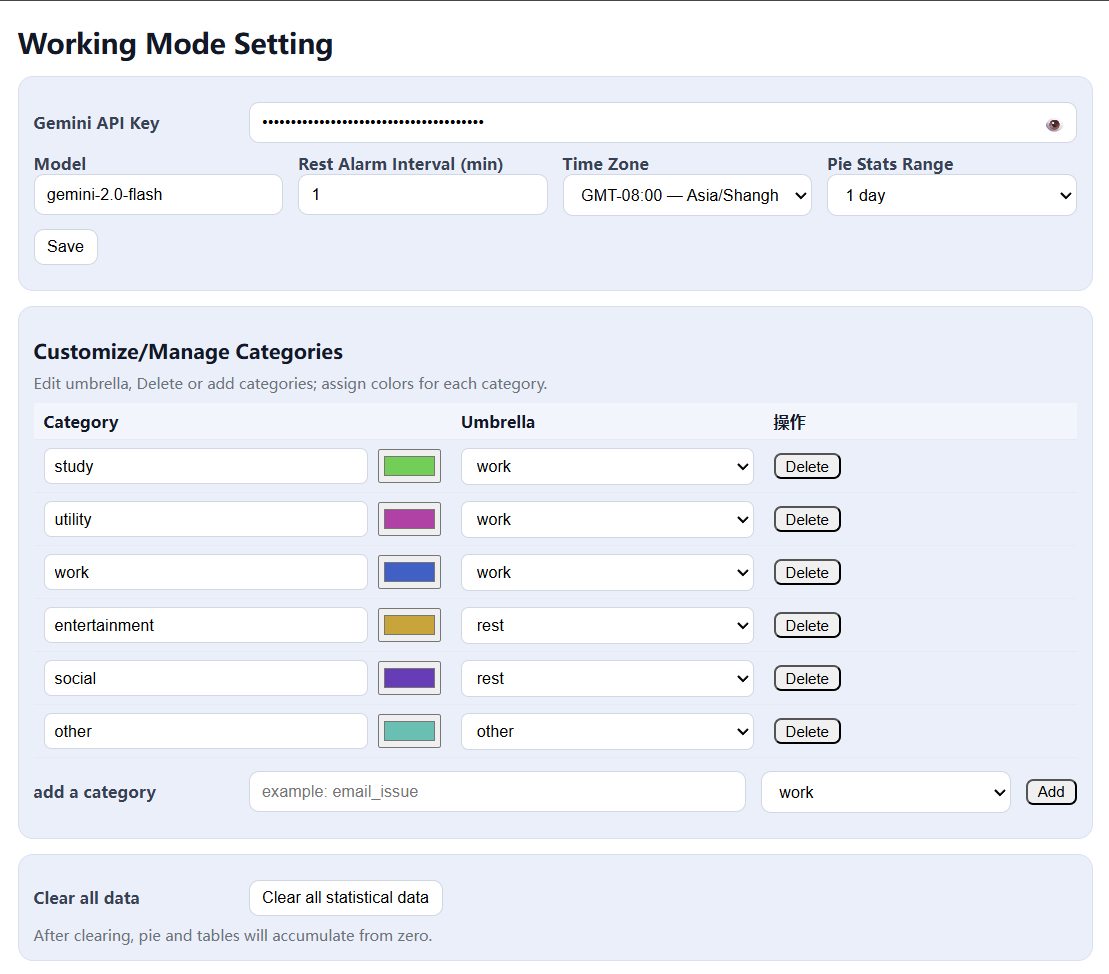Open the green color swatch for study

pos(410,466)
